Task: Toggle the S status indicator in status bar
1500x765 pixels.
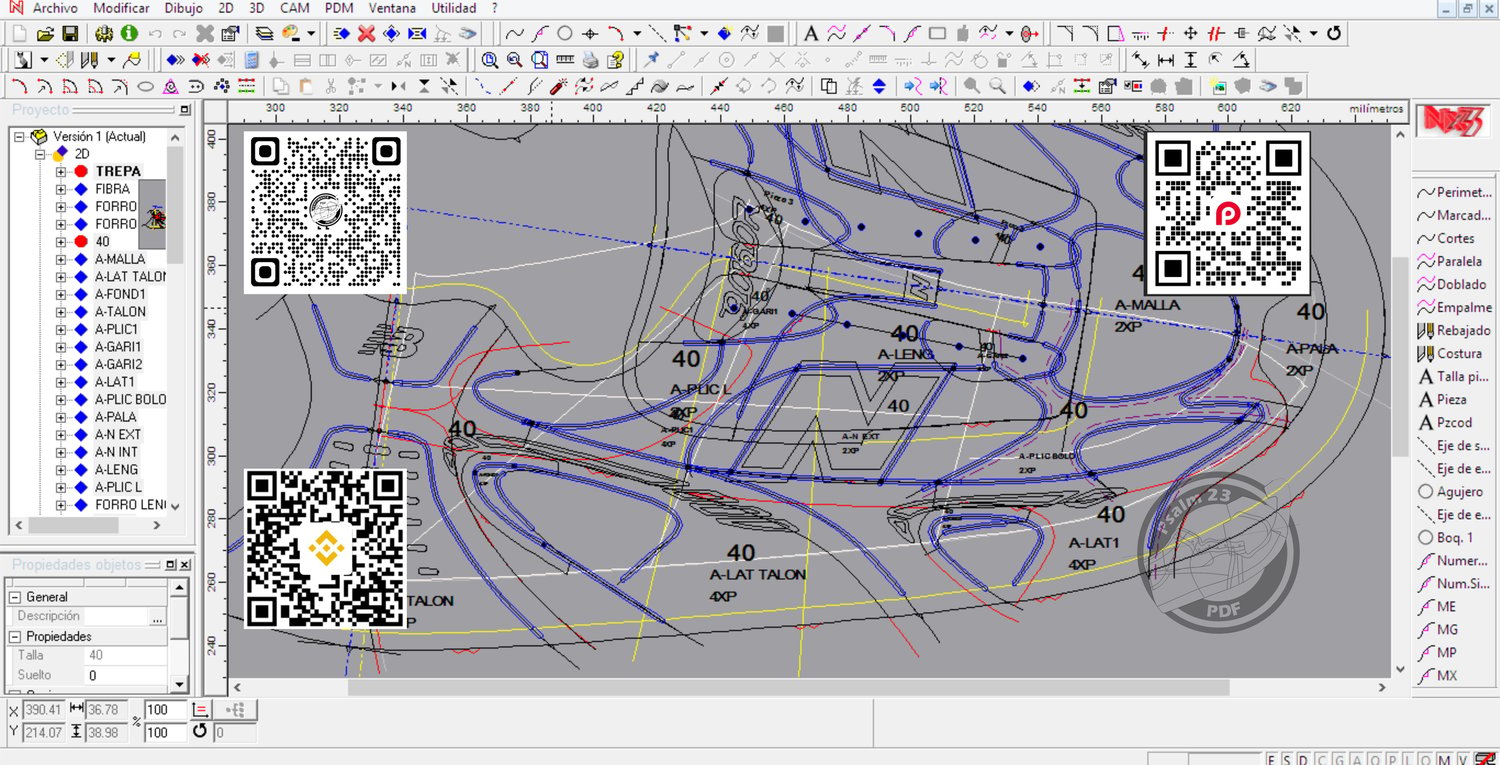Action: tap(1286, 759)
